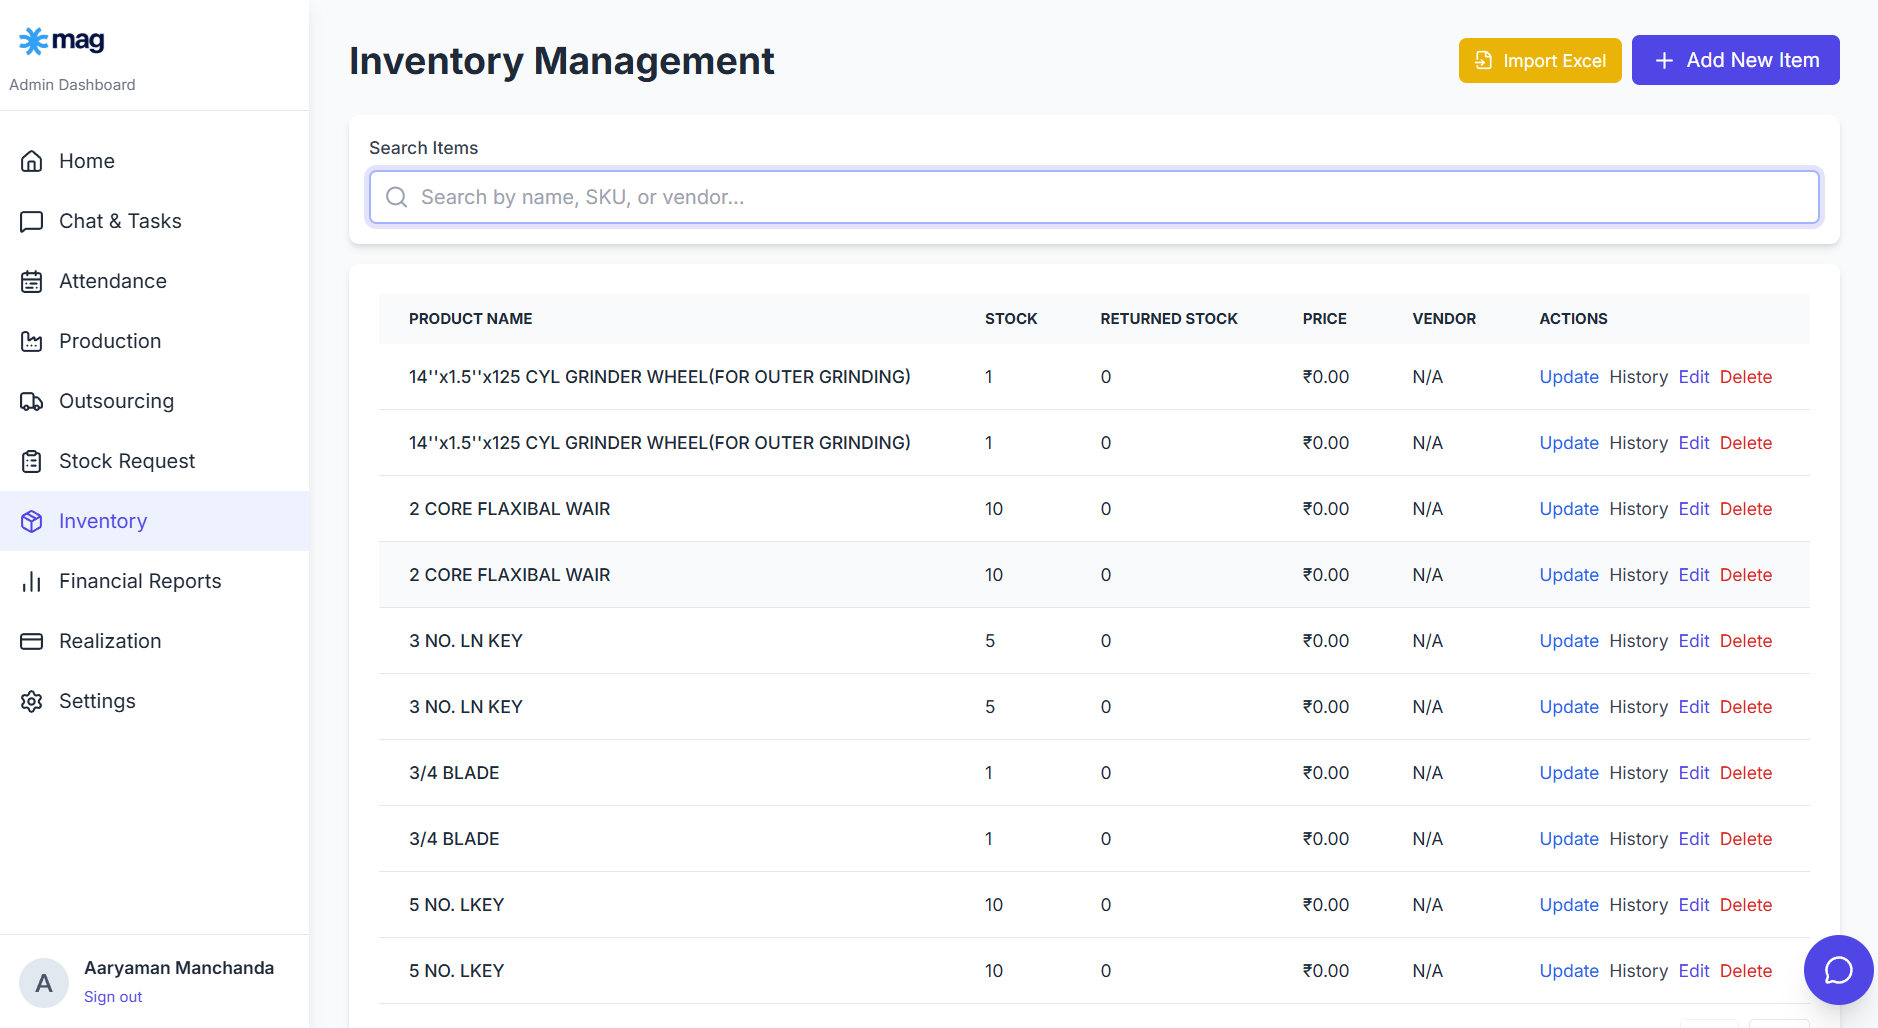
Task: Click the Attendance calendar icon
Action: tap(31, 280)
